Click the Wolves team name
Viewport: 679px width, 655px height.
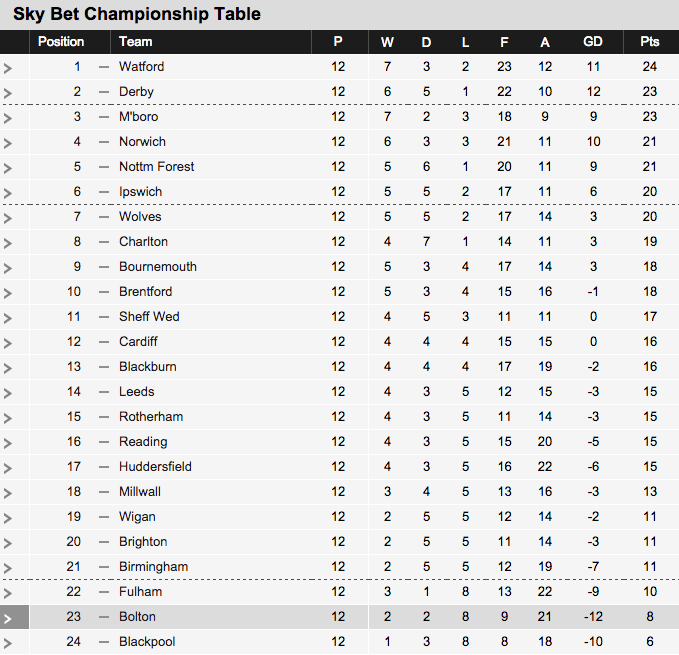coord(140,216)
